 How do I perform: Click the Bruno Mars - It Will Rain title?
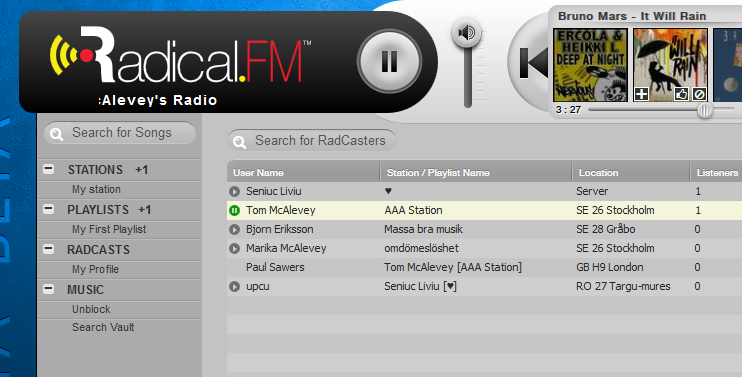[x=632, y=16]
